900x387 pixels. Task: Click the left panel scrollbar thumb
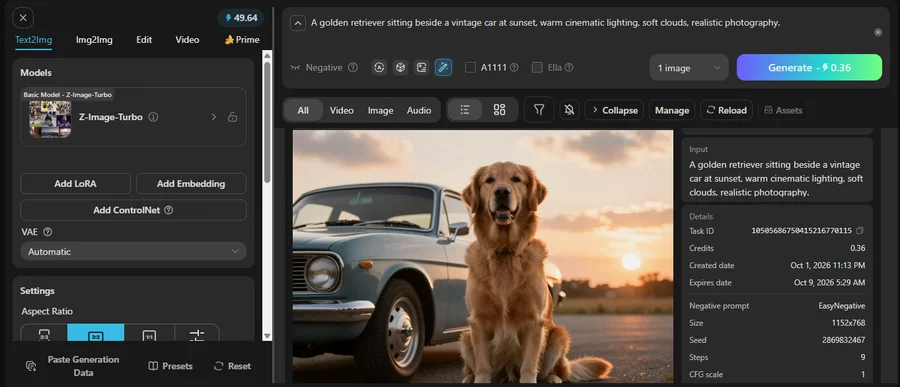coord(267,122)
